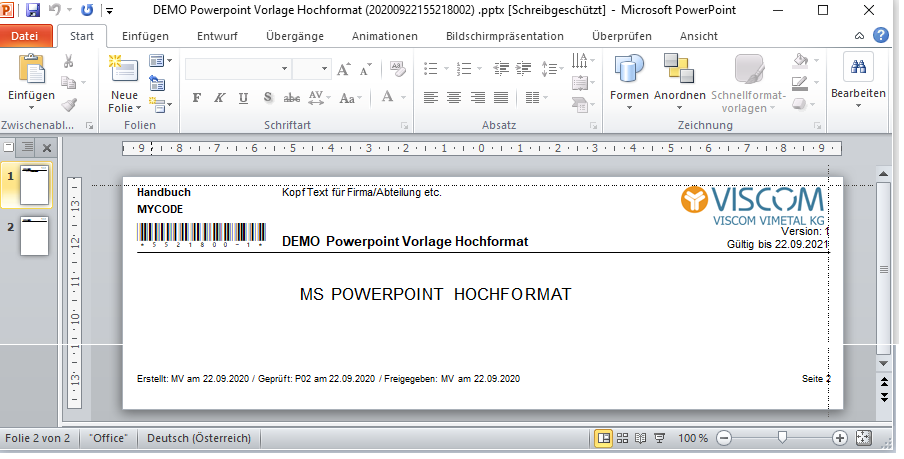
Task: Click the Cut scissors icon
Action: [69, 61]
